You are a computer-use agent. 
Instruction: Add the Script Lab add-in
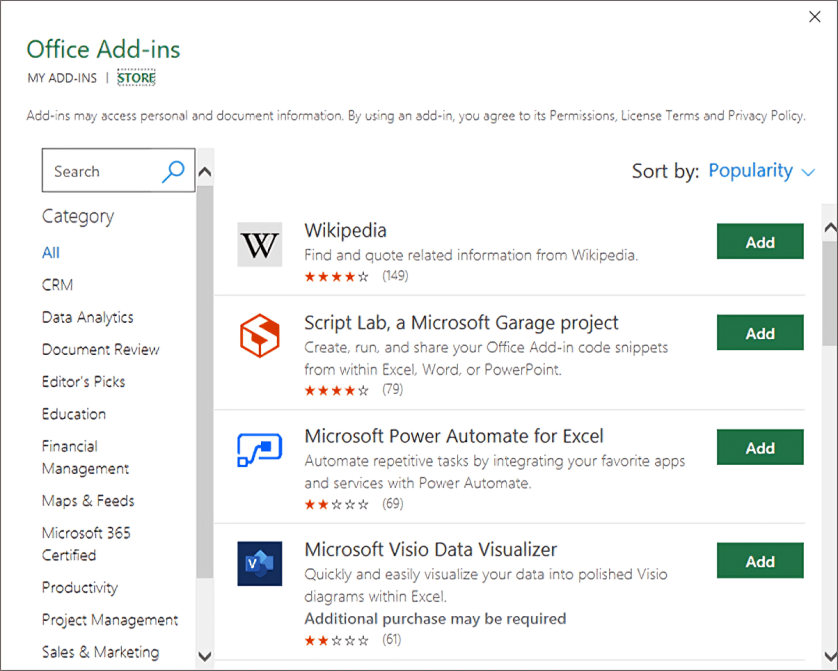tap(760, 333)
